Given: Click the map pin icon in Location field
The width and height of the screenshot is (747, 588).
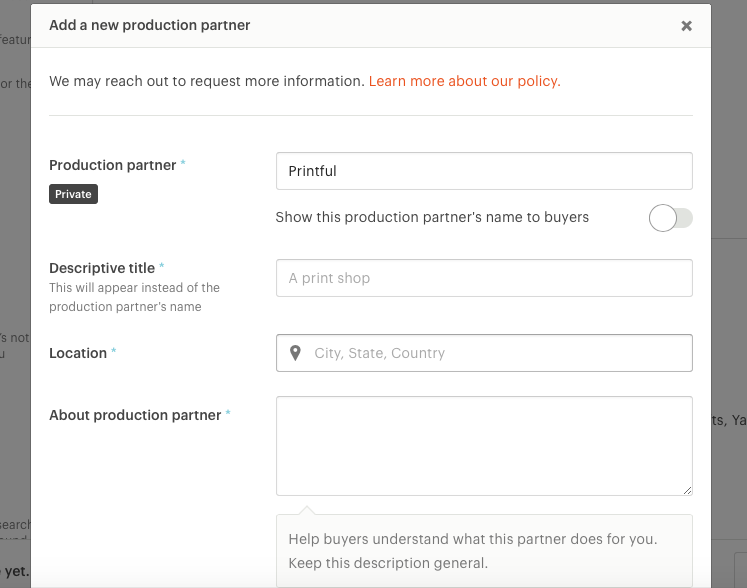Looking at the screenshot, I should (295, 353).
